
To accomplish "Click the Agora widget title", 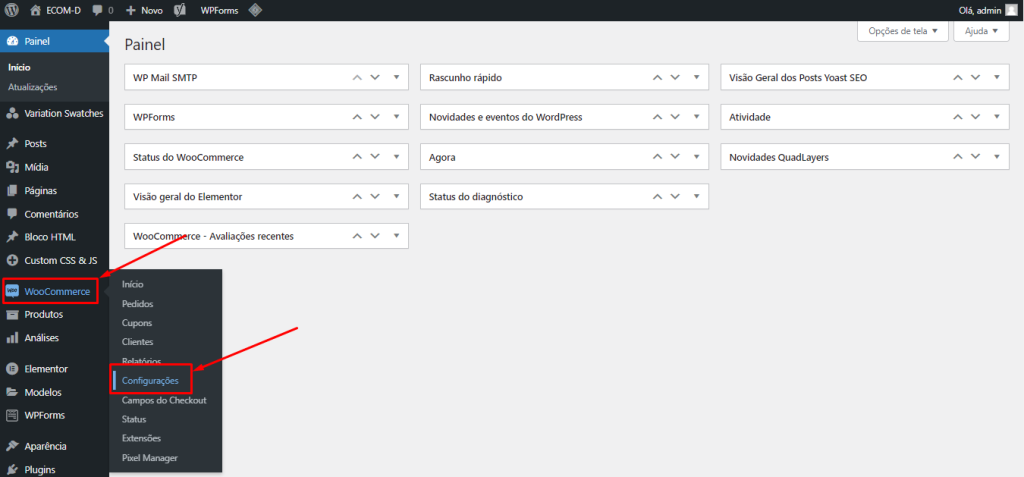I will [x=442, y=157].
